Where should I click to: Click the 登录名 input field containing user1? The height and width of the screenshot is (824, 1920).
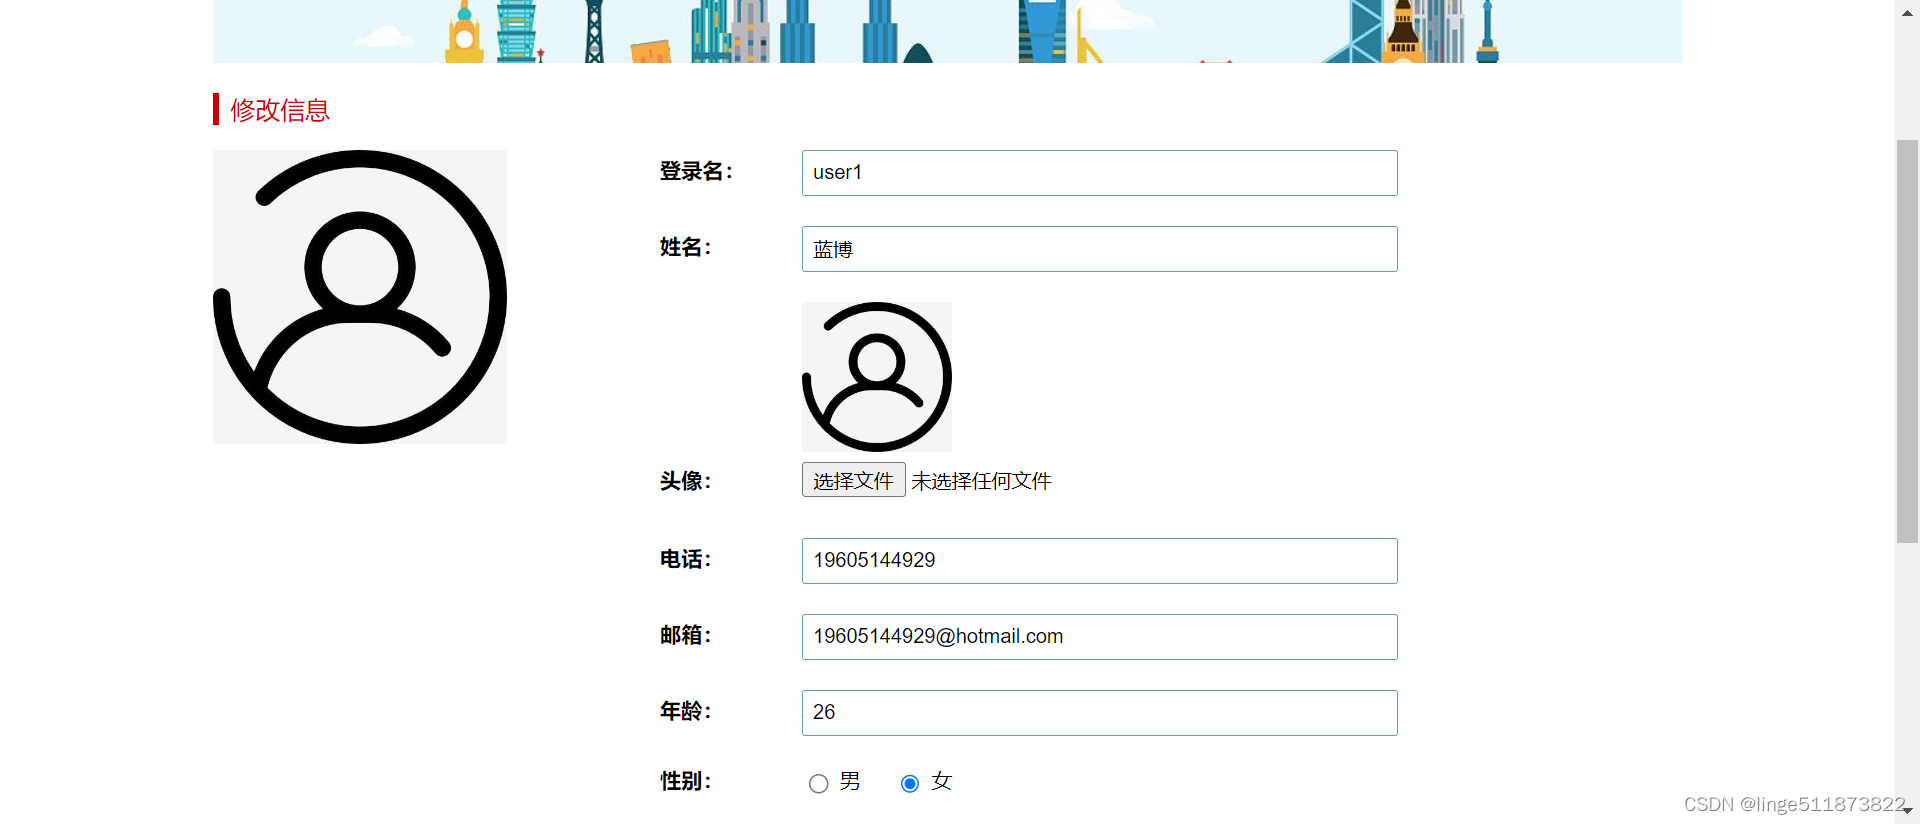[1099, 173]
